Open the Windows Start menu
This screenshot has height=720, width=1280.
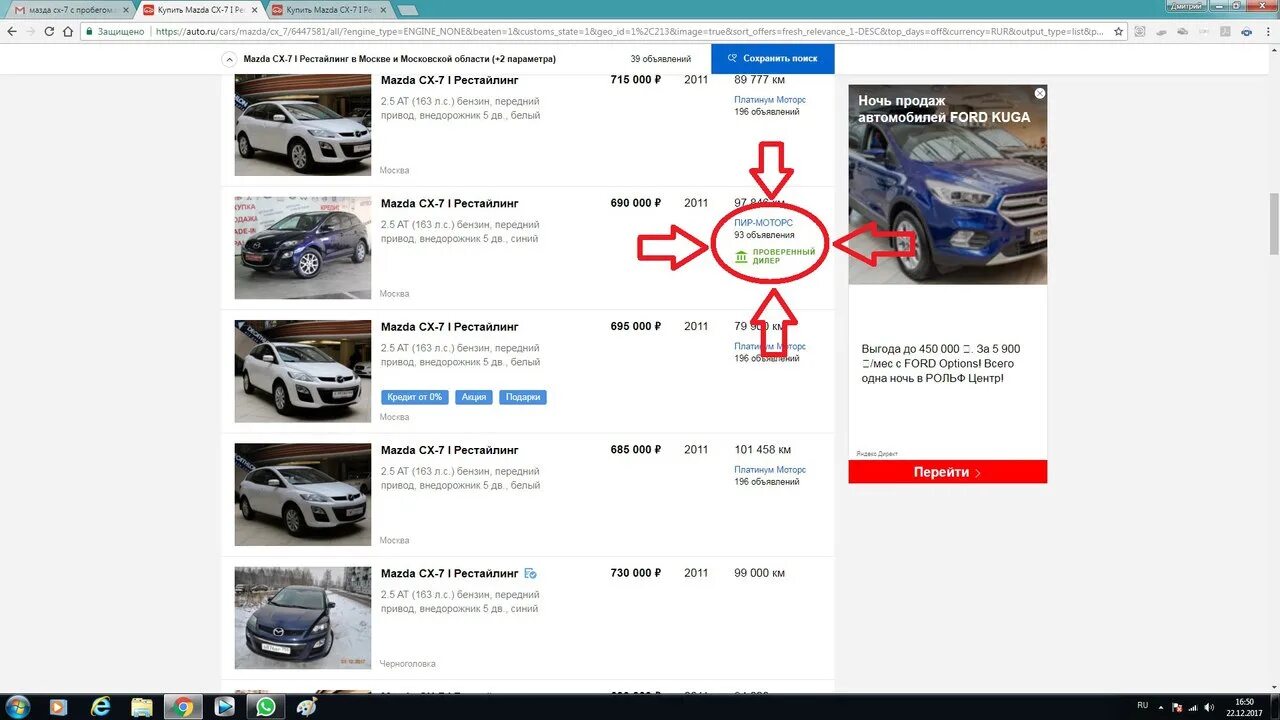(x=16, y=706)
